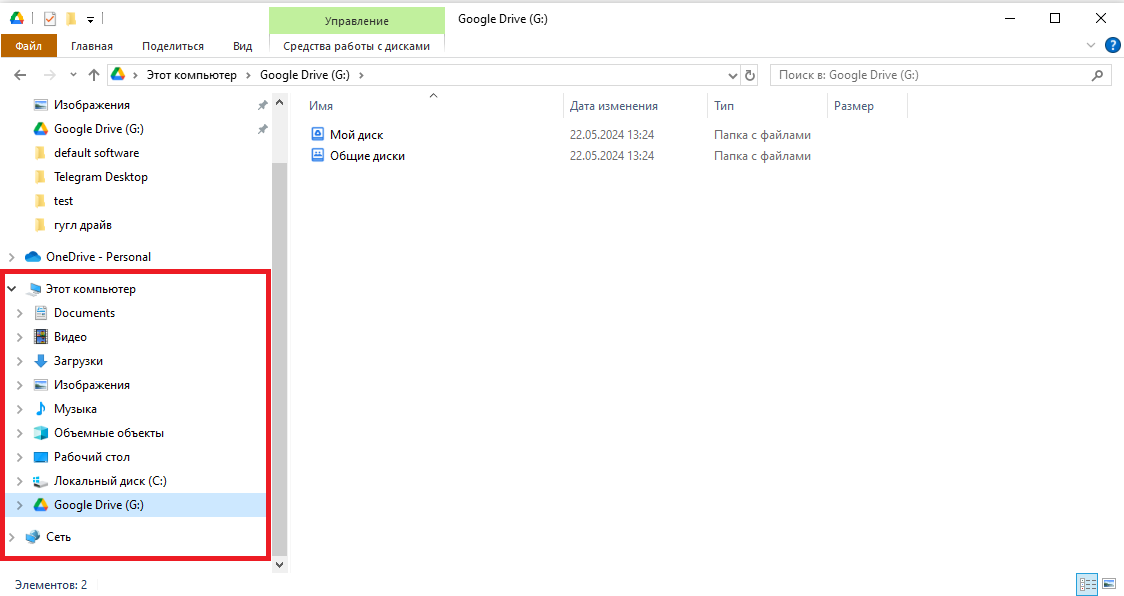
Task: Click the back navigation arrow
Action: tap(20, 75)
